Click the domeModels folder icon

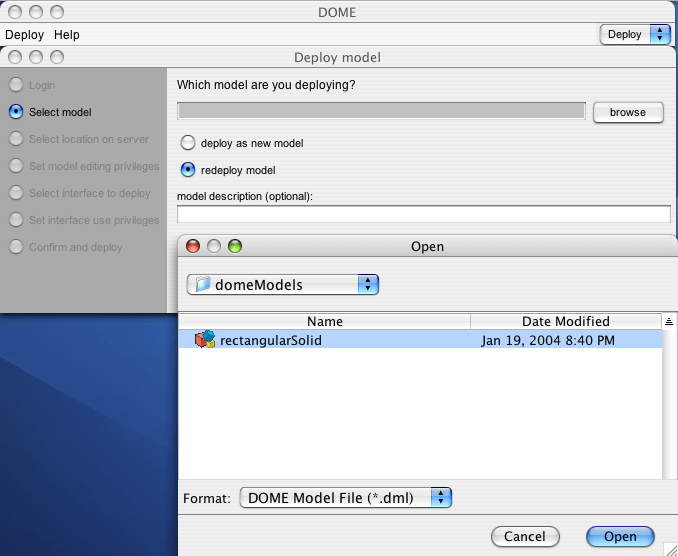pos(203,284)
